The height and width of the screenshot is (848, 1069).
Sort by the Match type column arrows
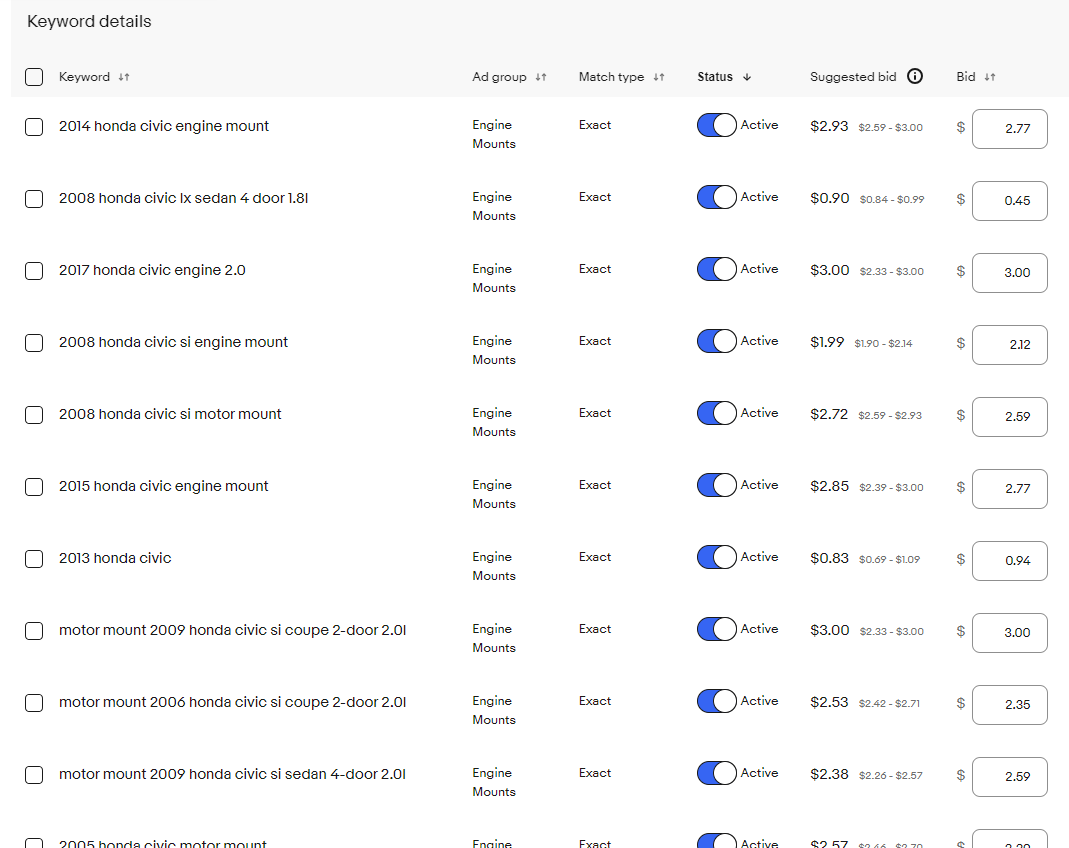click(659, 77)
